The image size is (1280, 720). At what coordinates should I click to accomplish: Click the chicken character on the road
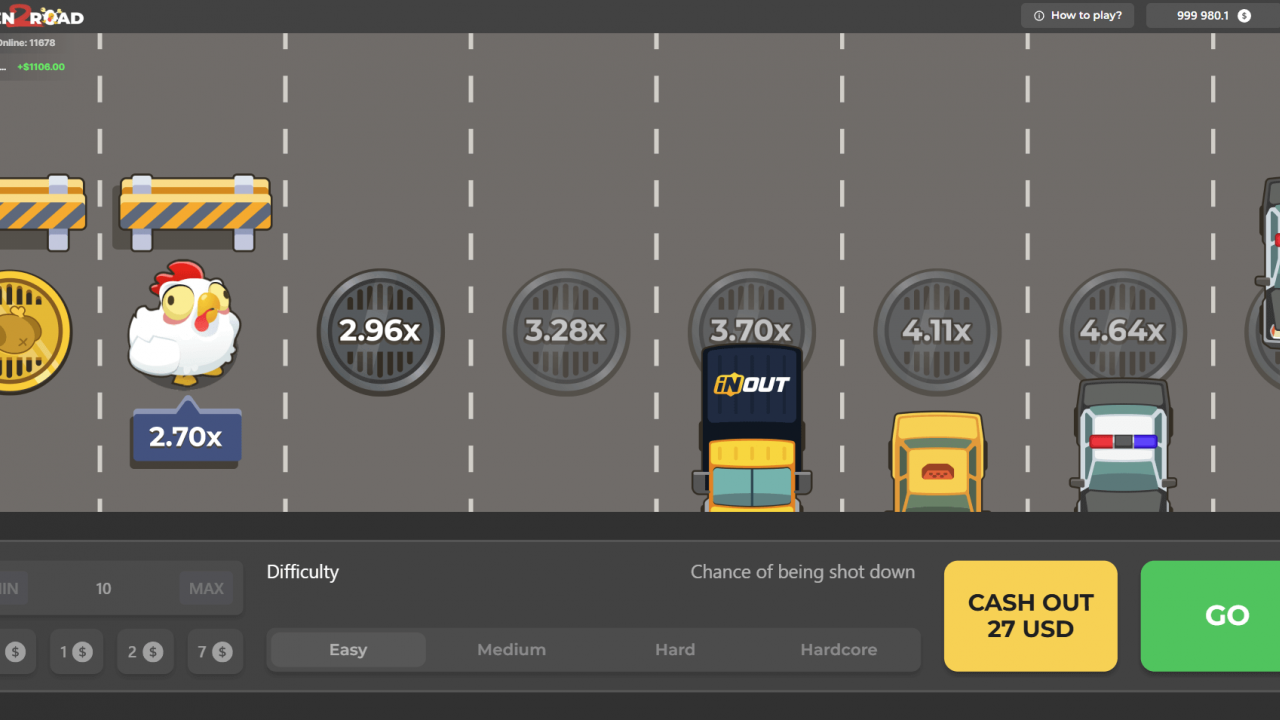point(185,325)
